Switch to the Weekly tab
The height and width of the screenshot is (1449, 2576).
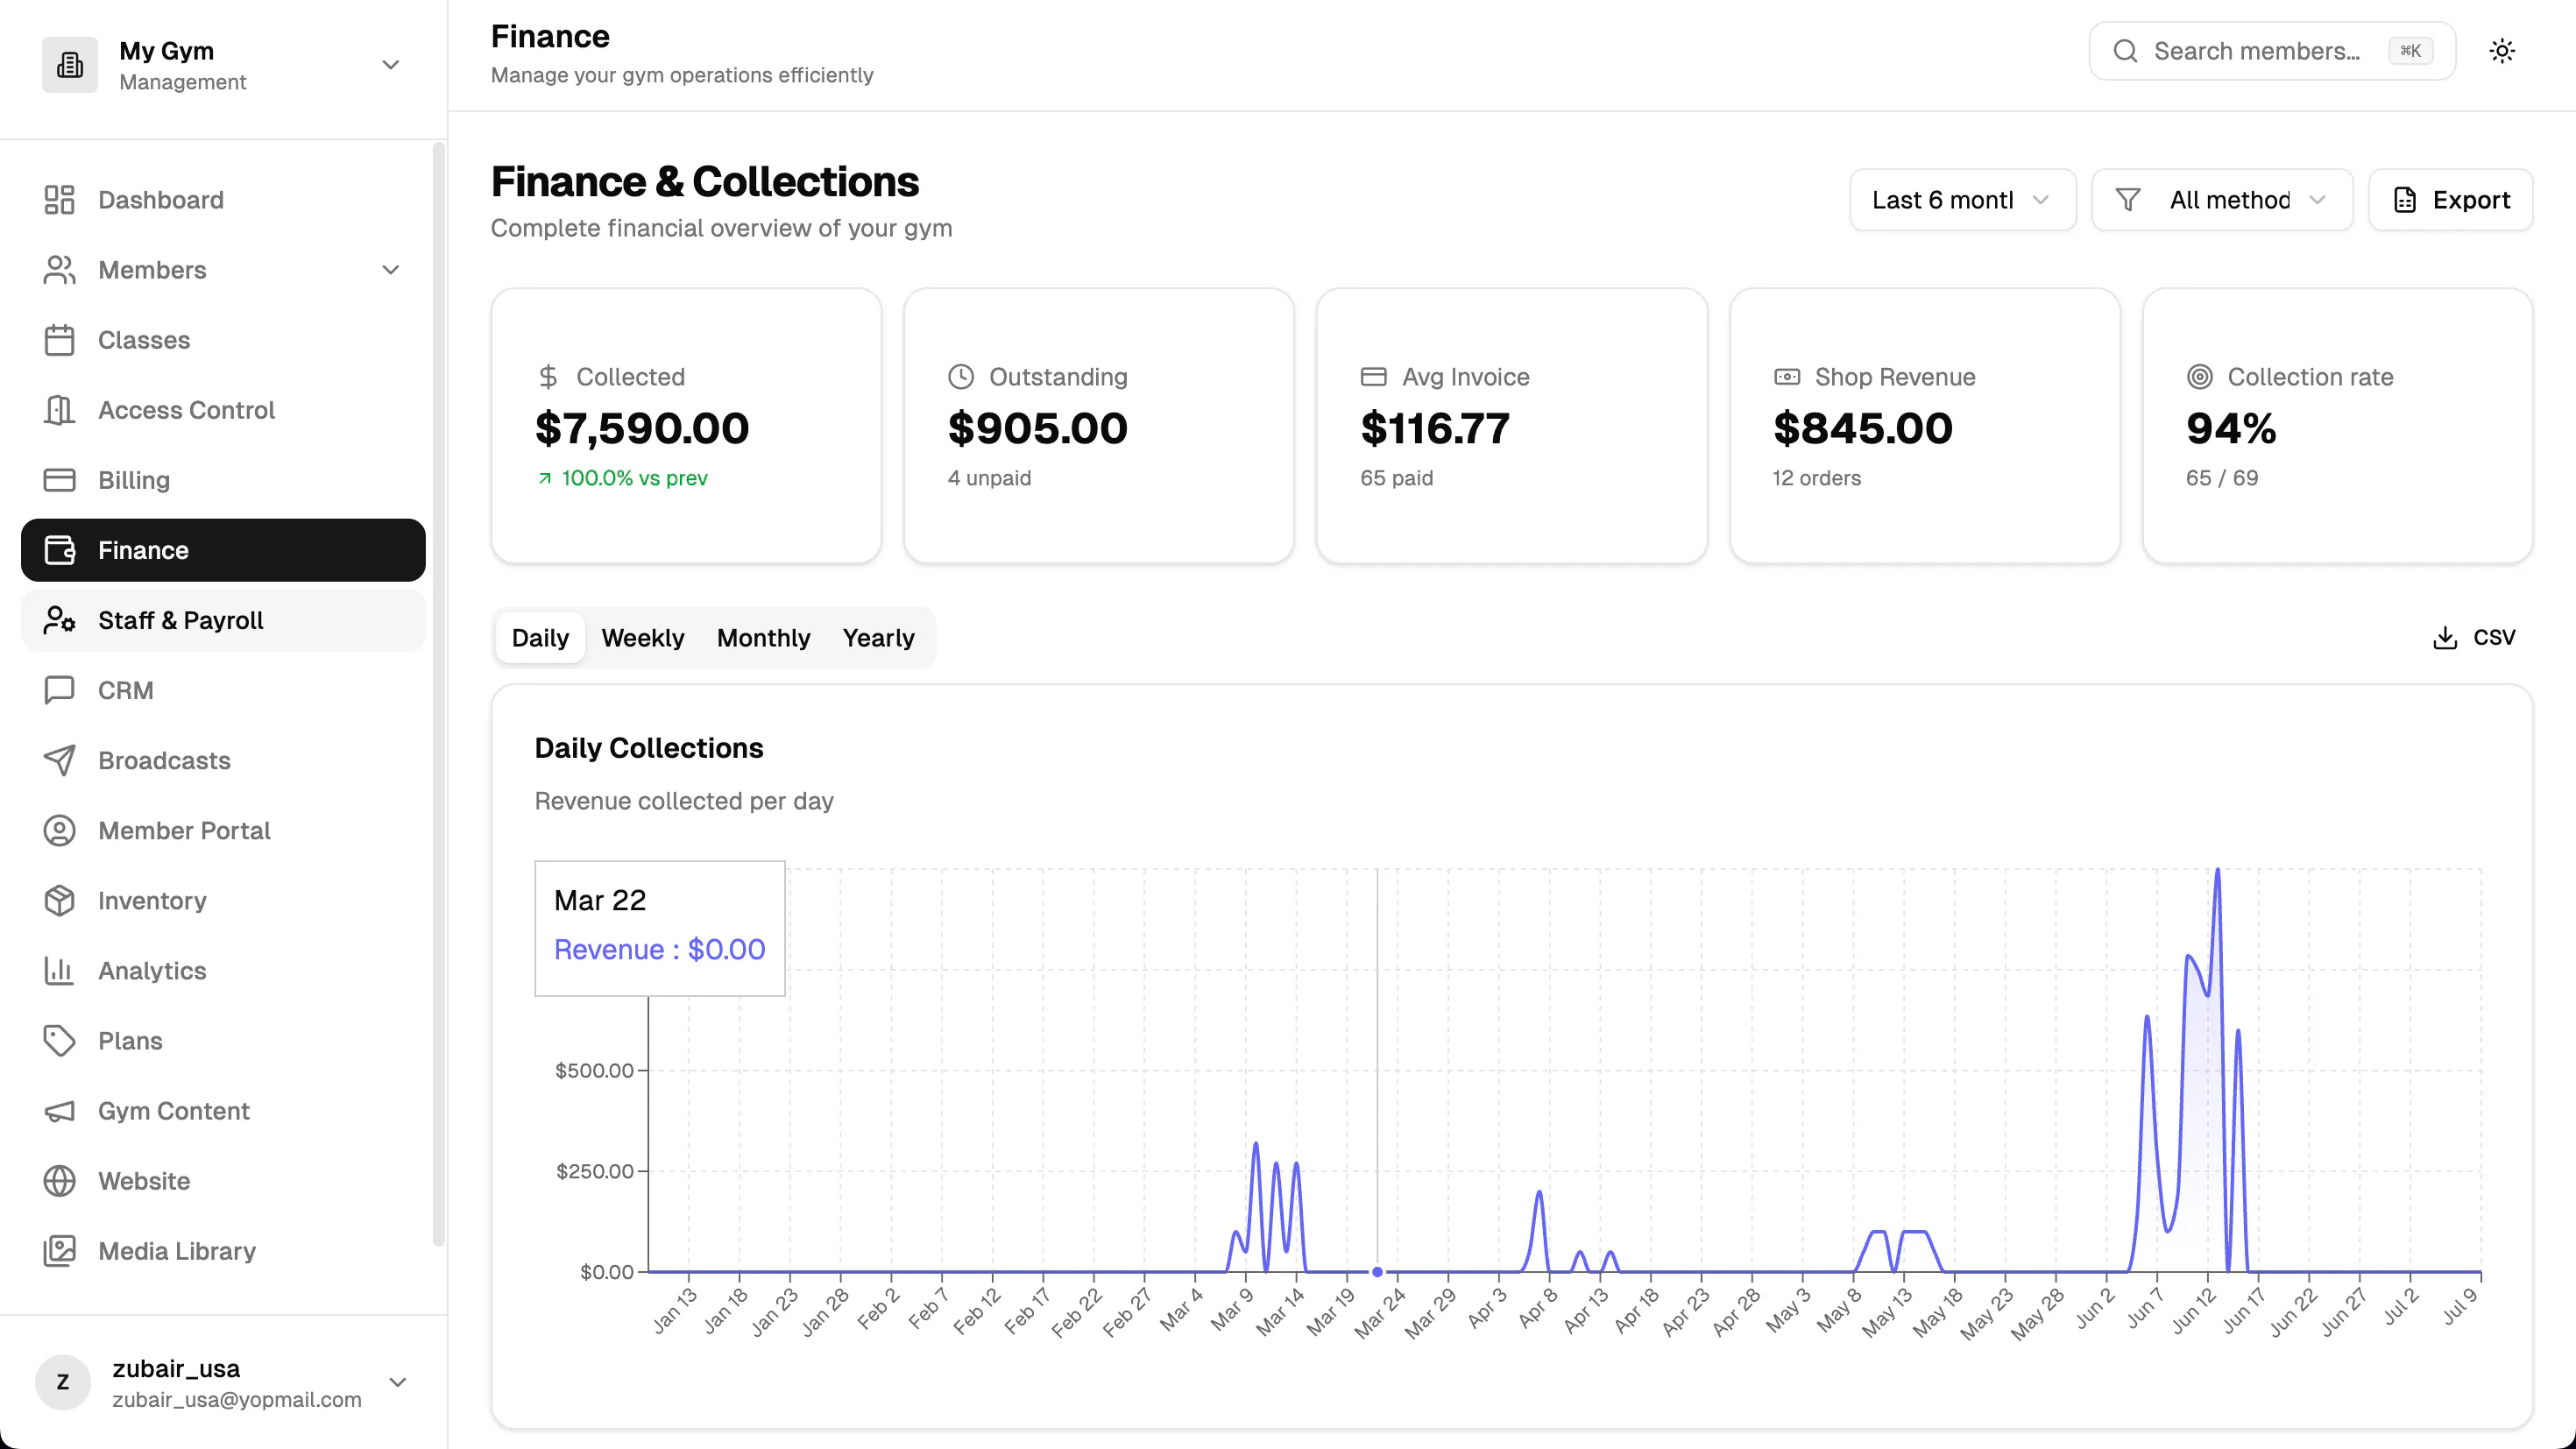pyautogui.click(x=642, y=638)
